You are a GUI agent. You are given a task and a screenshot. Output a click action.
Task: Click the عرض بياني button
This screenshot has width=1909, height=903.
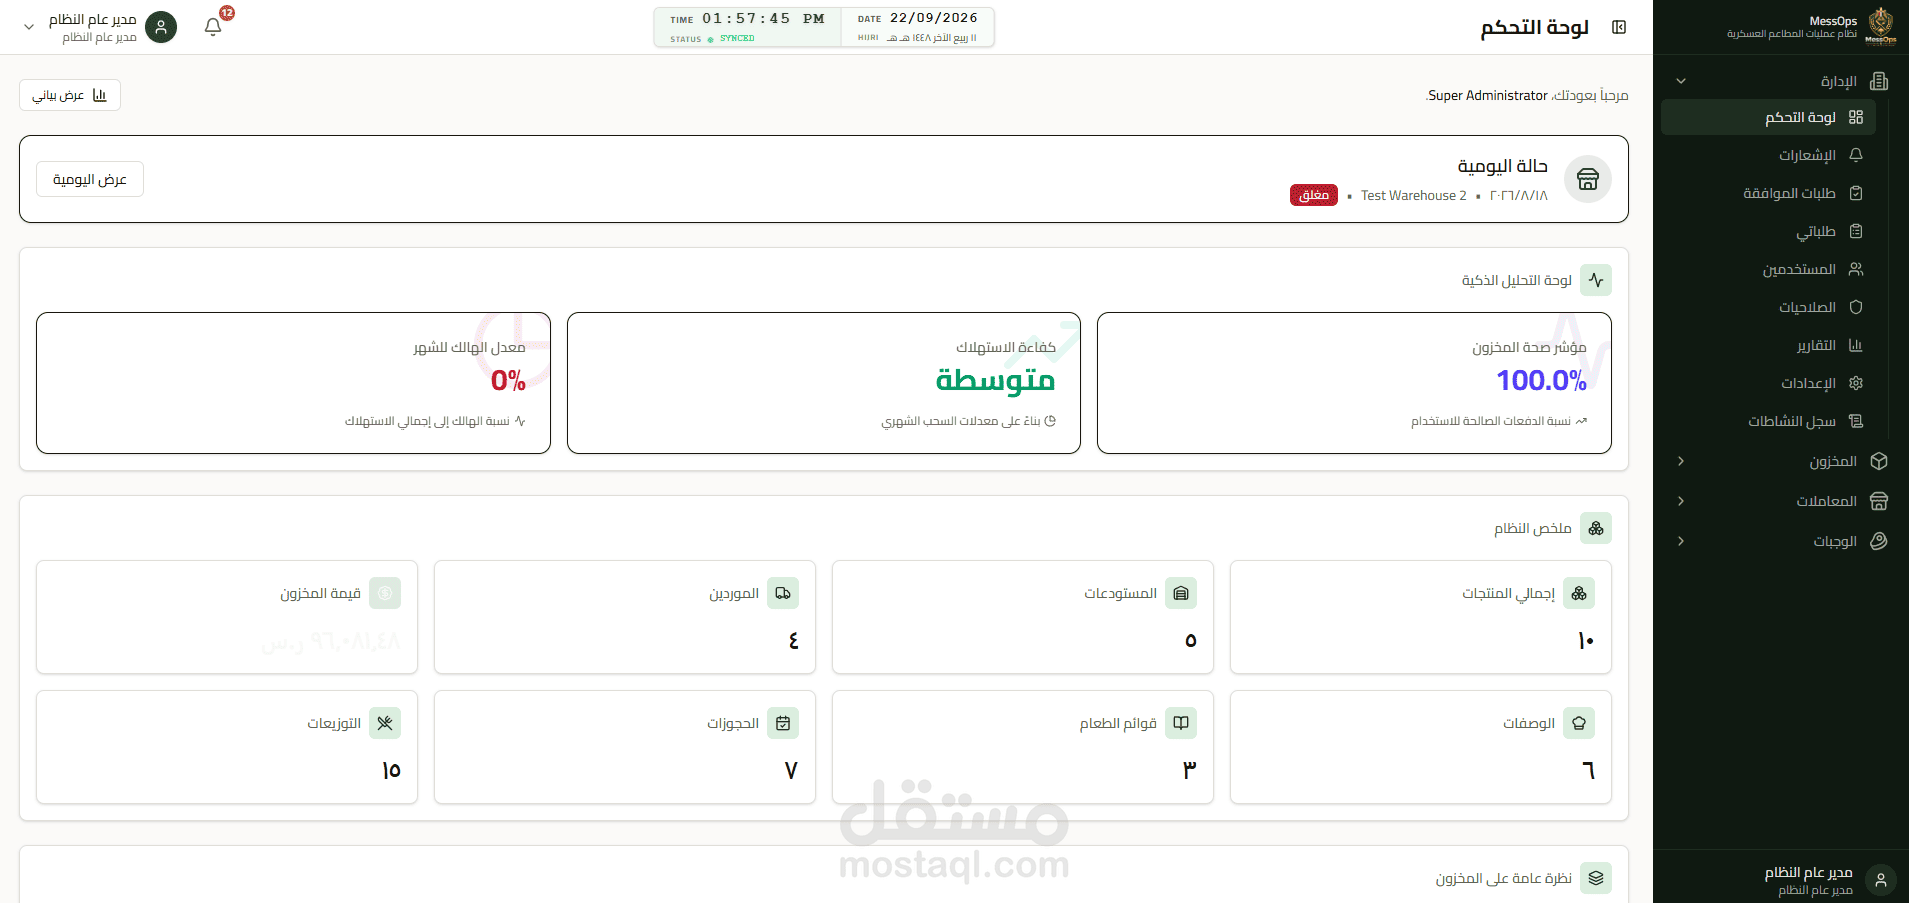pos(70,95)
